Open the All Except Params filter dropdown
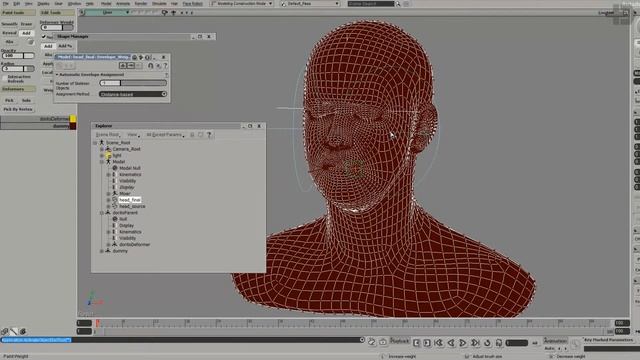The image size is (640, 360). [x=165, y=135]
